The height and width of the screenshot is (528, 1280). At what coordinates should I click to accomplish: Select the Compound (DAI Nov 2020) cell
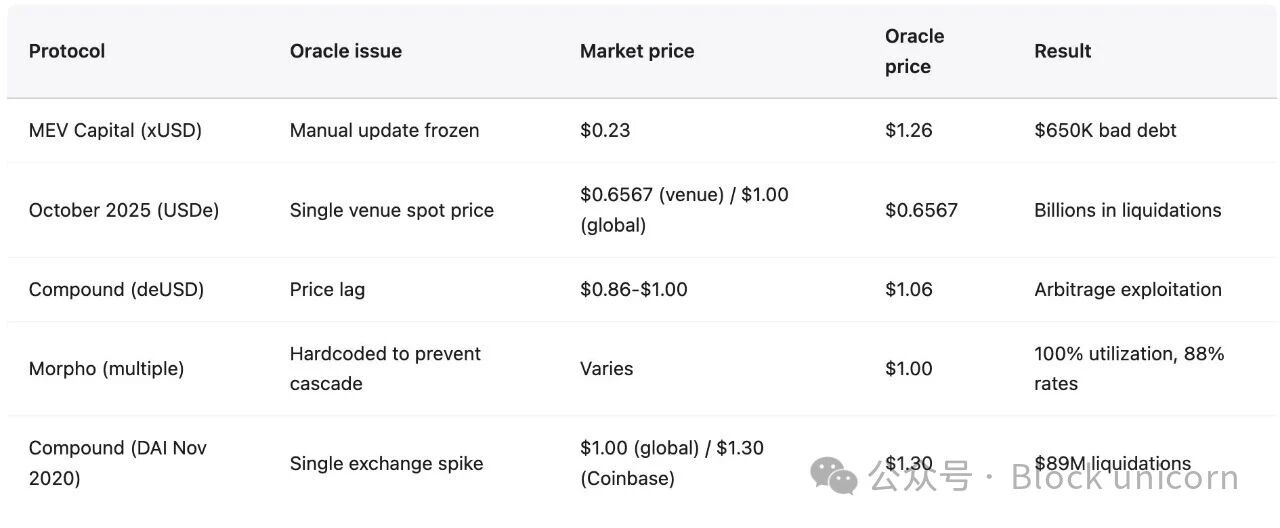(117, 463)
